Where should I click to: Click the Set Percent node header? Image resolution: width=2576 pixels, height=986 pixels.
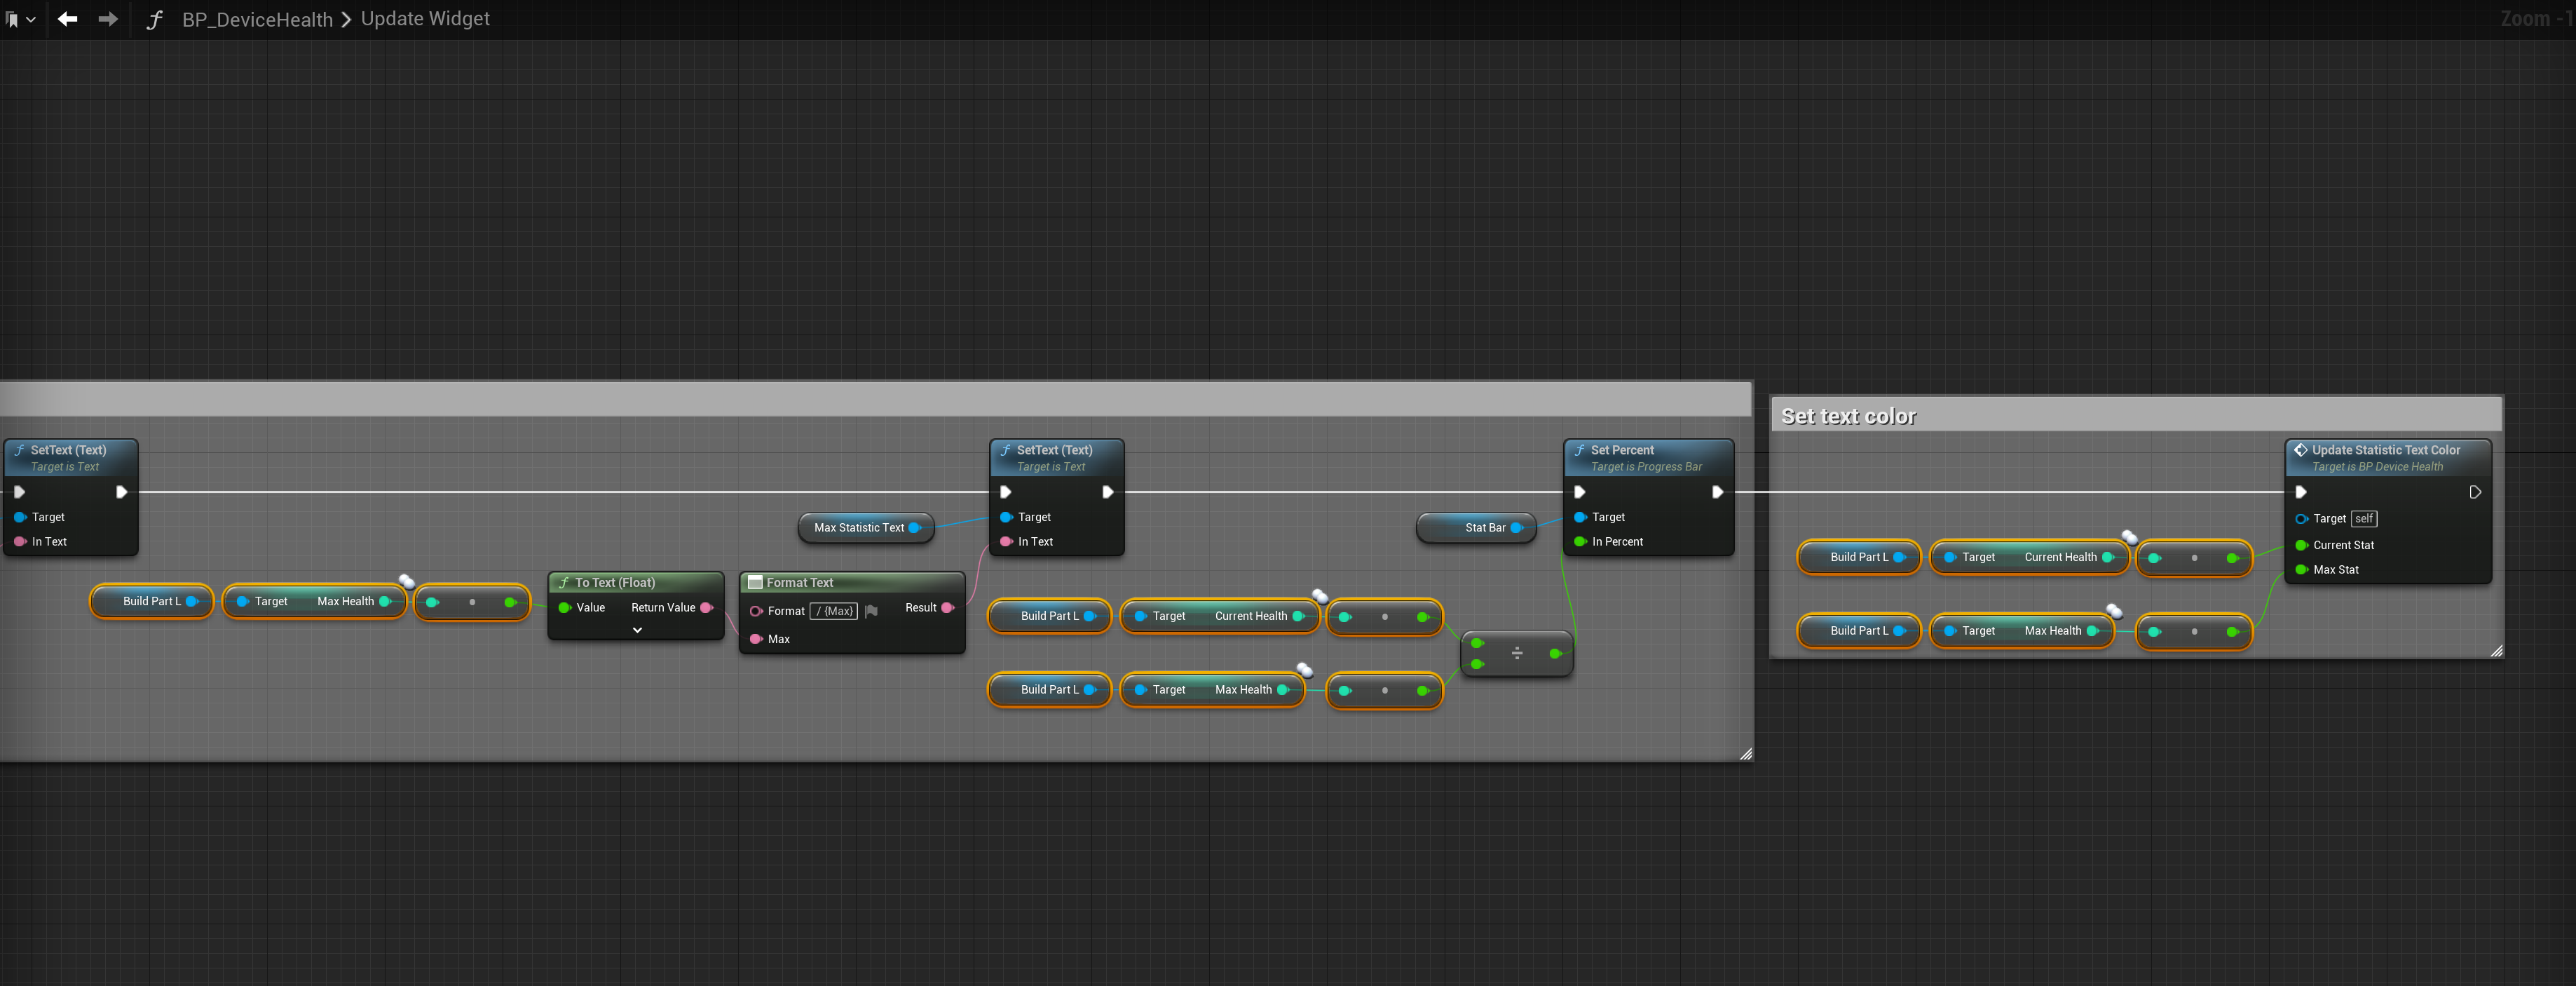1622,450
